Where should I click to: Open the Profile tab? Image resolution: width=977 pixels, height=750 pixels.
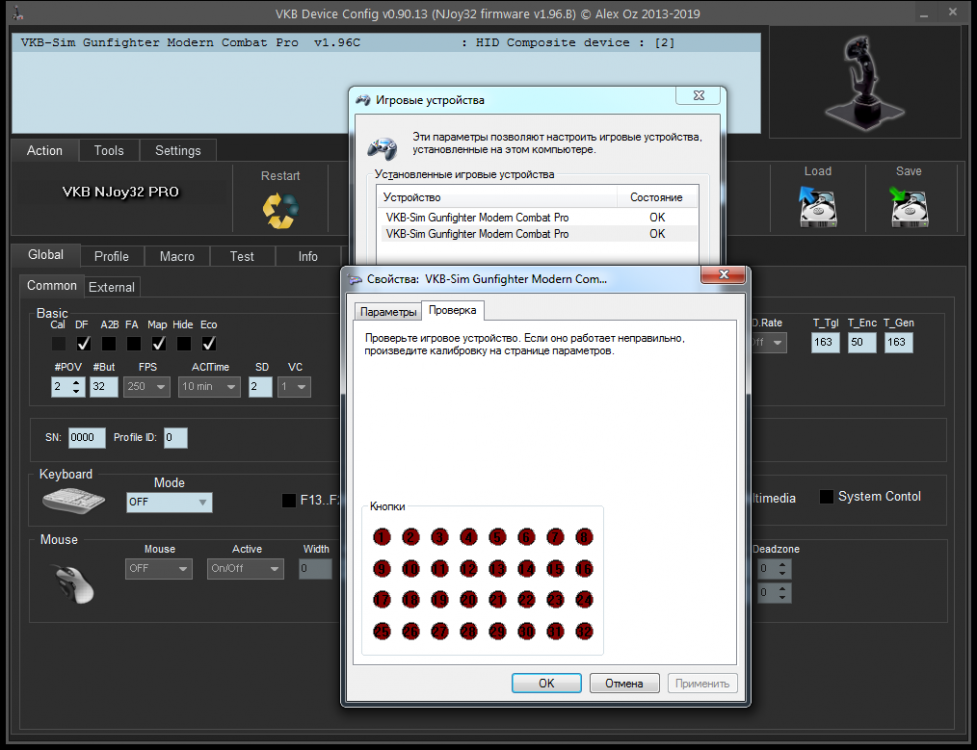click(x=111, y=256)
